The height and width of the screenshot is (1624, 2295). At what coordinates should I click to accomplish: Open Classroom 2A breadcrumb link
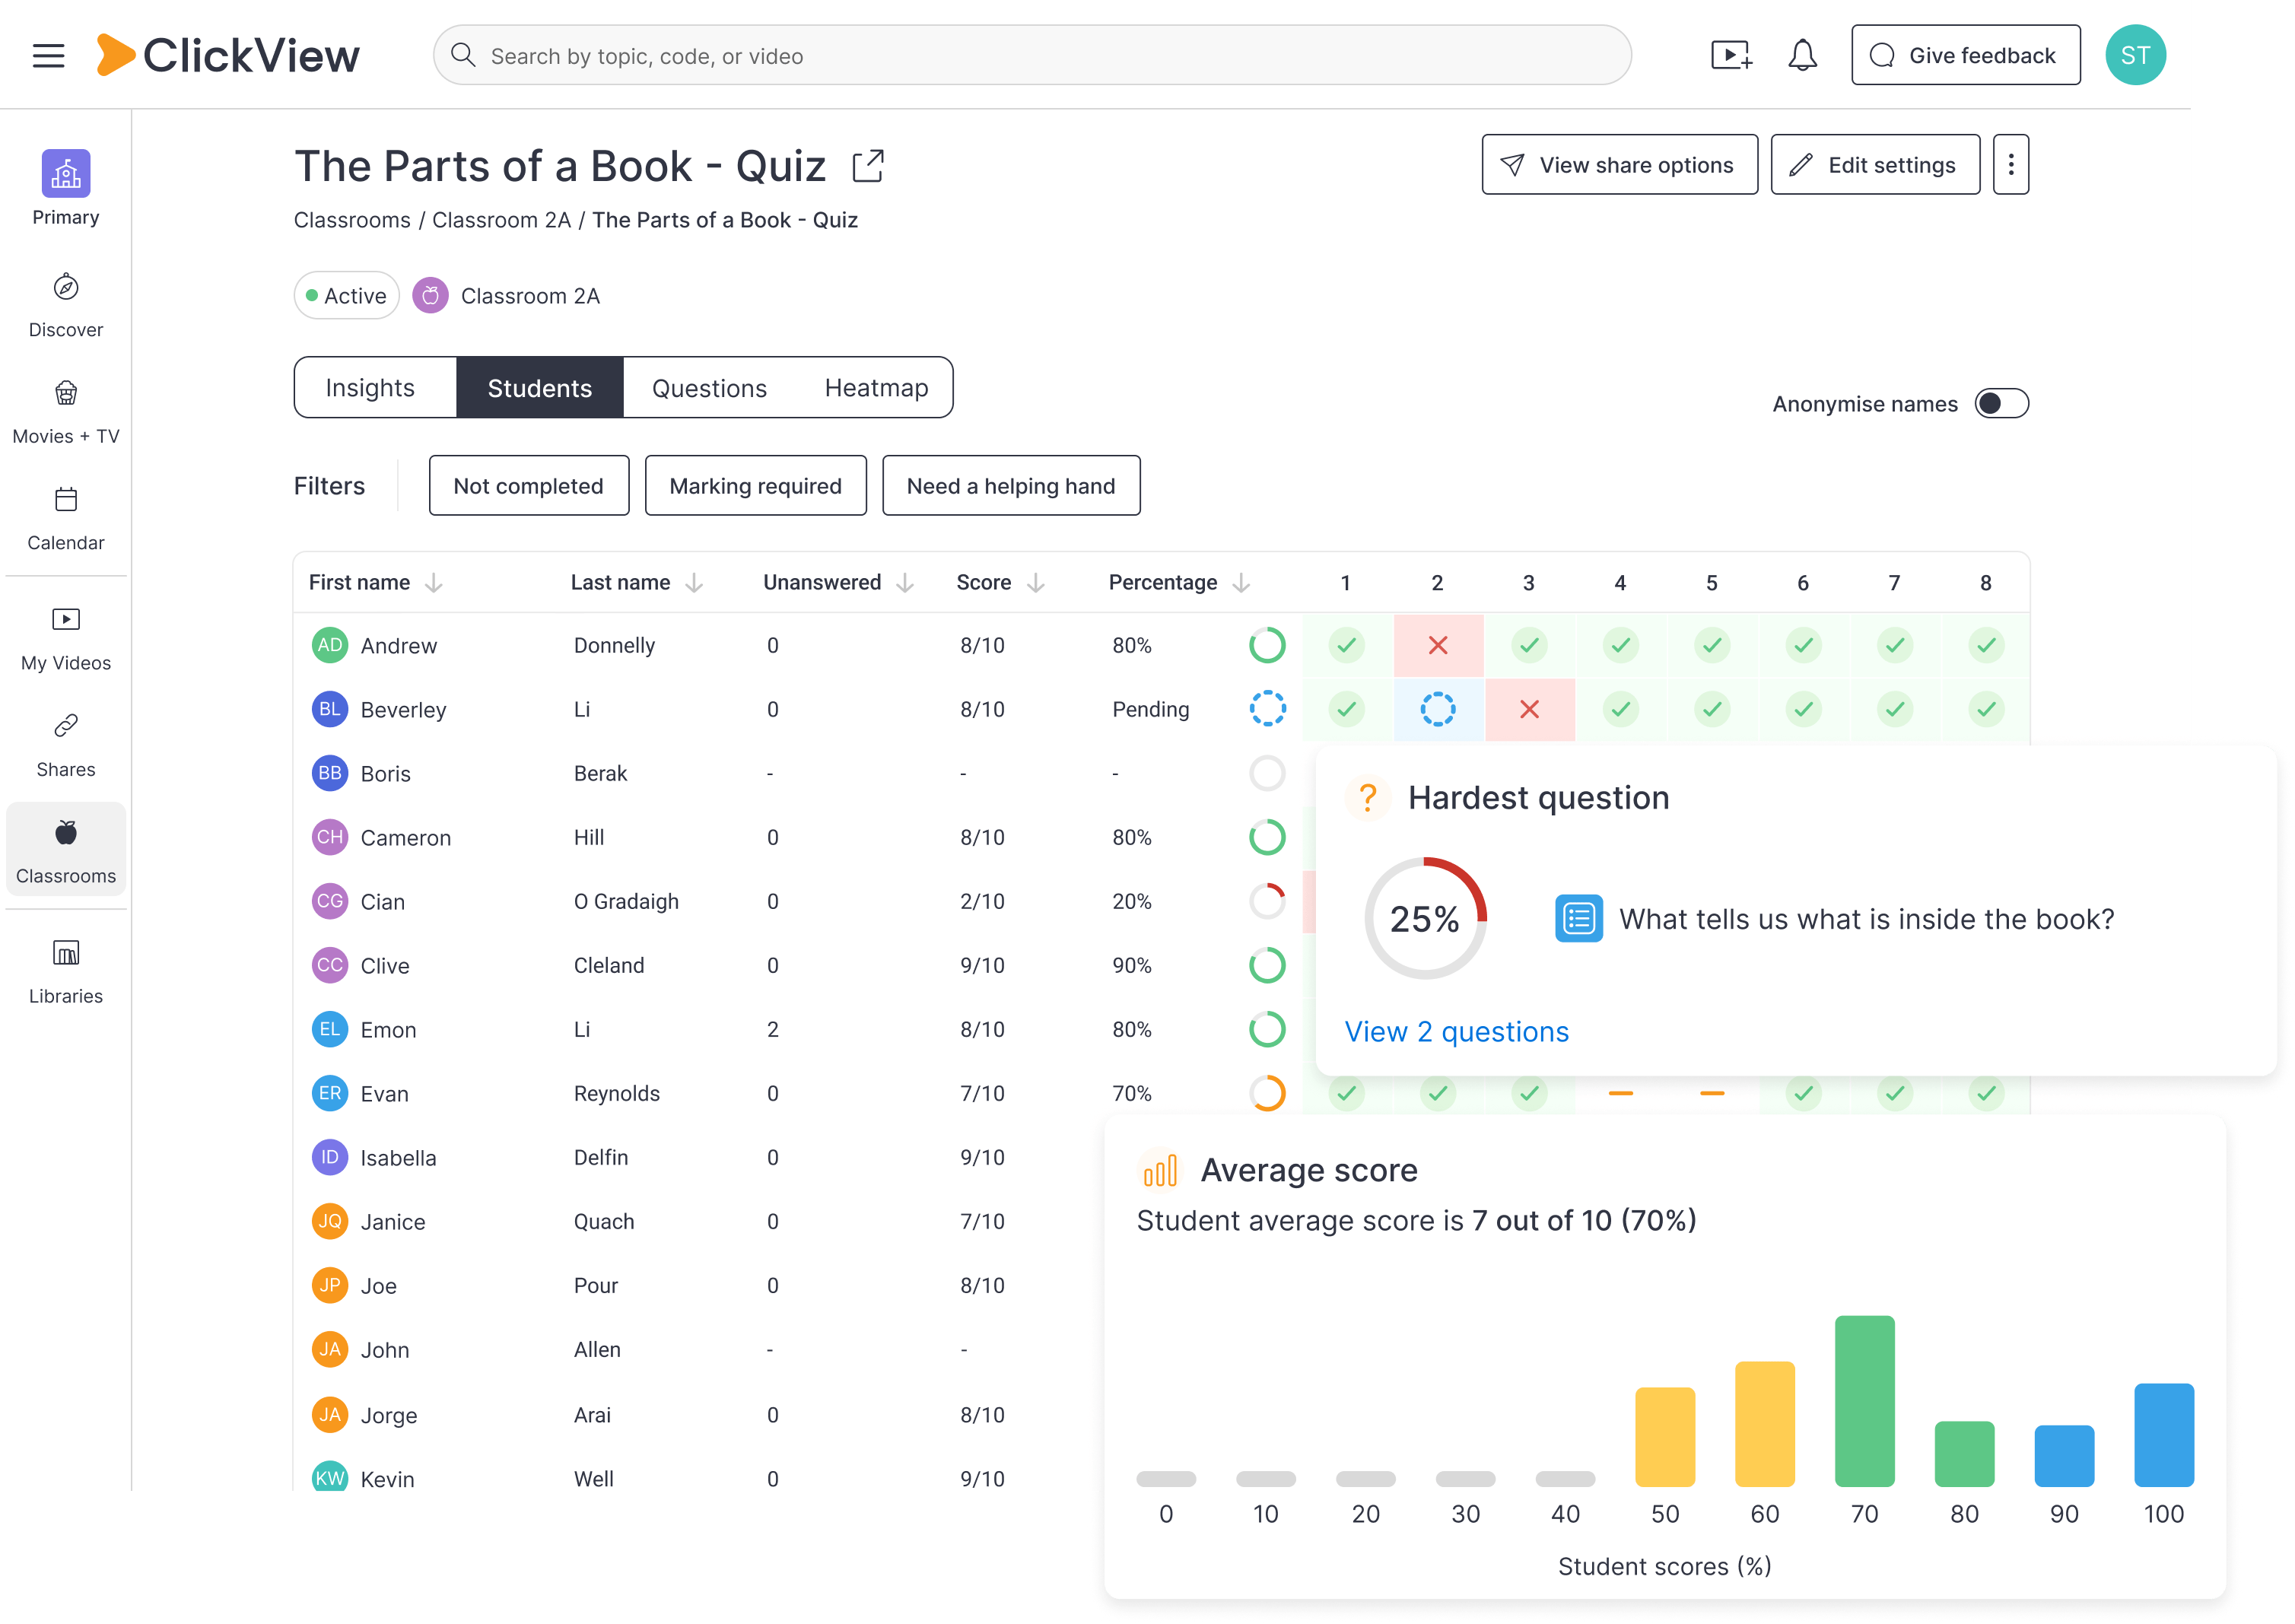501,220
